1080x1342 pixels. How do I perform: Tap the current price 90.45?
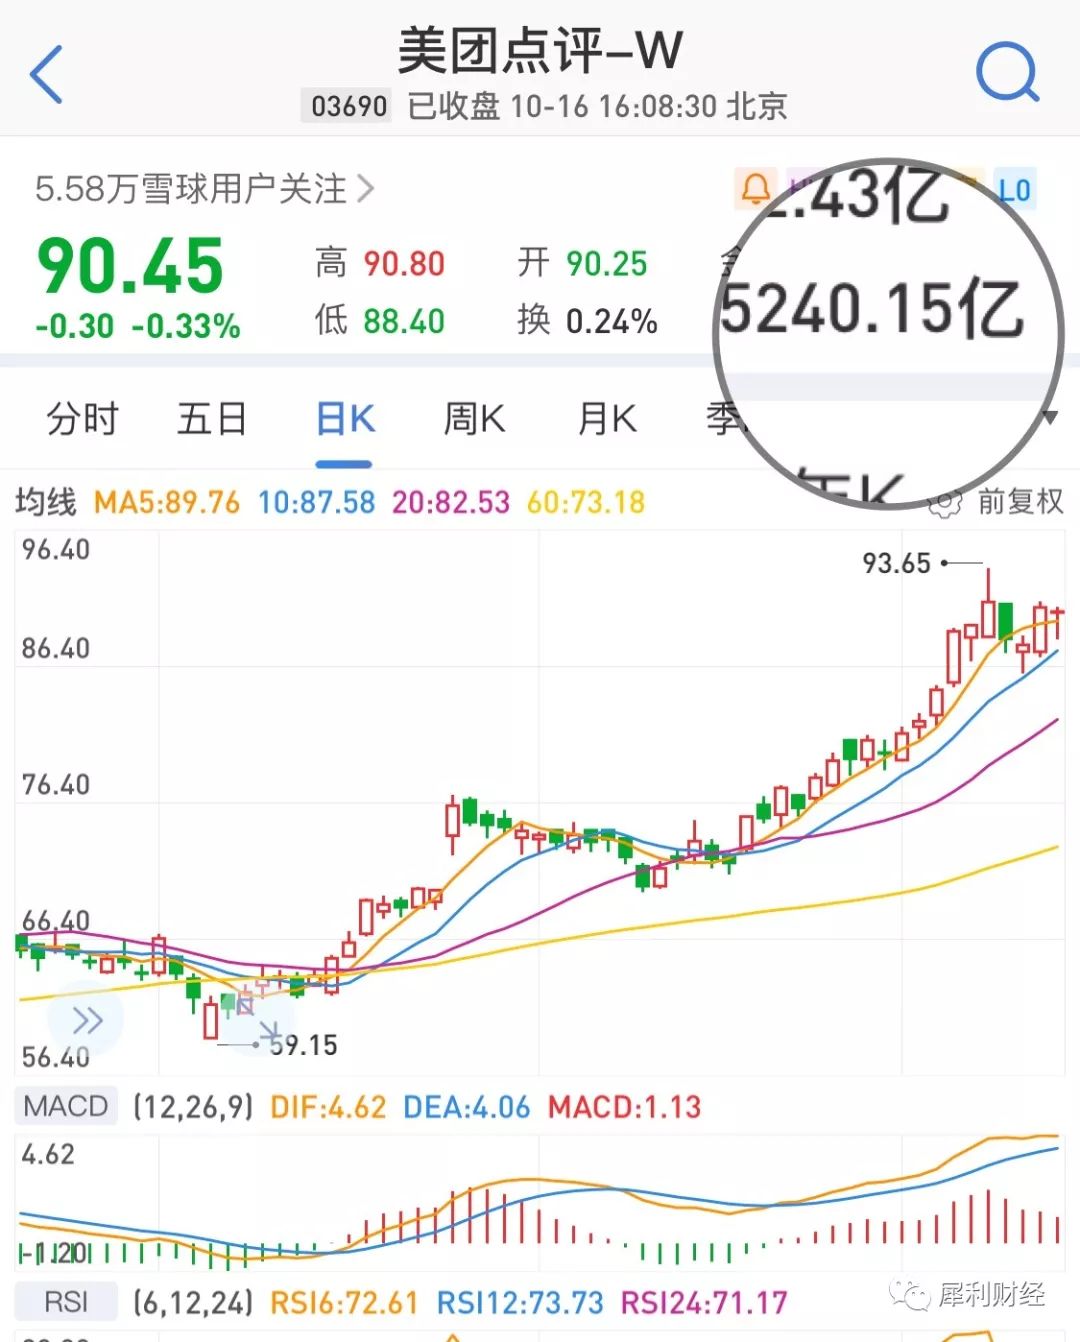point(130,266)
